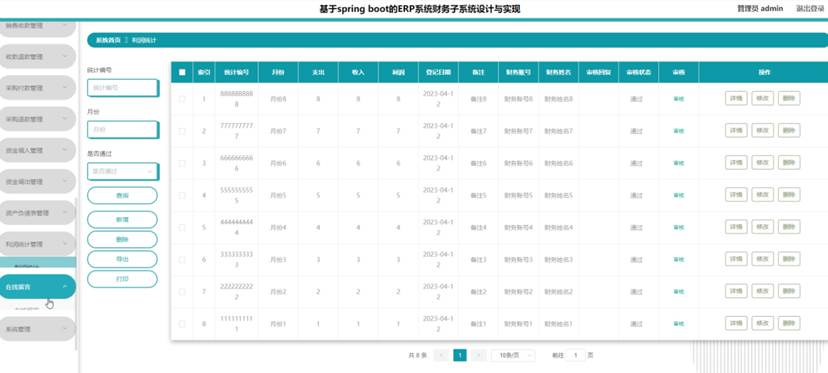Click the 审核状态 column header
This screenshot has width=828, height=373.
pos(638,72)
